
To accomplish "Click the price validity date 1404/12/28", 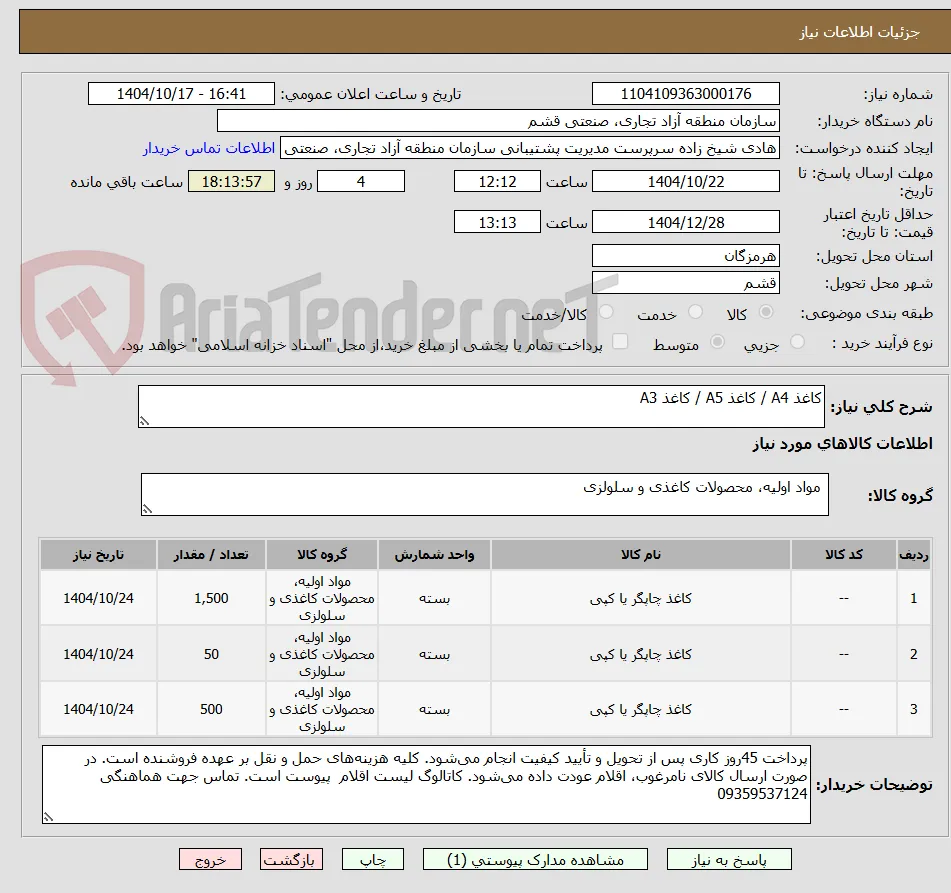I will (x=685, y=222).
